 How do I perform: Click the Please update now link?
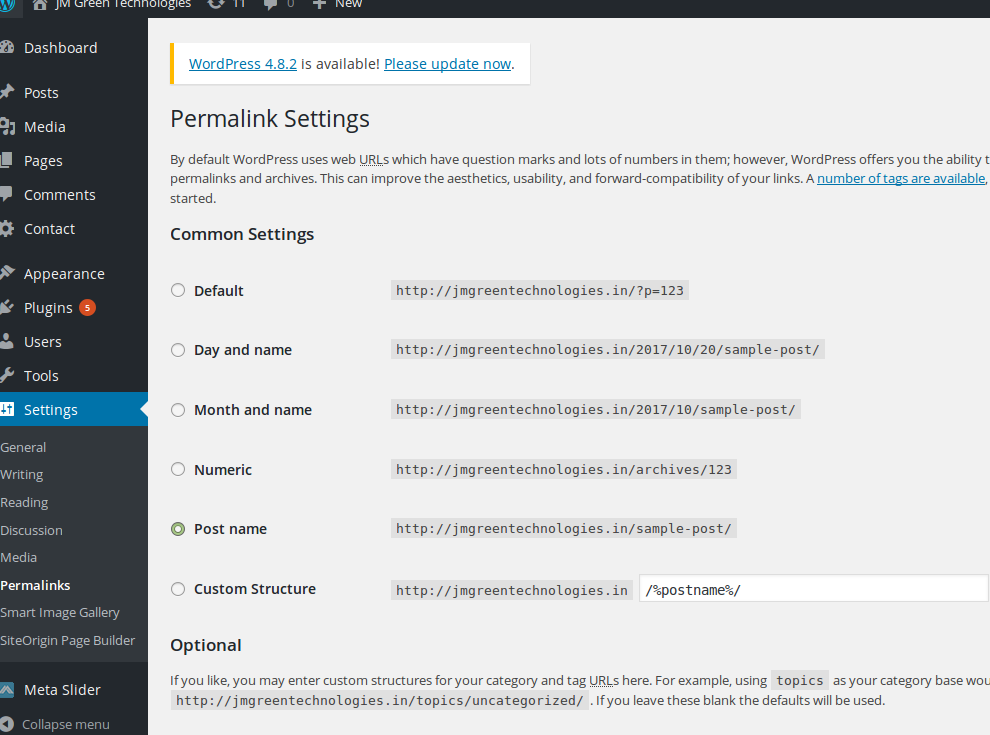pos(448,64)
